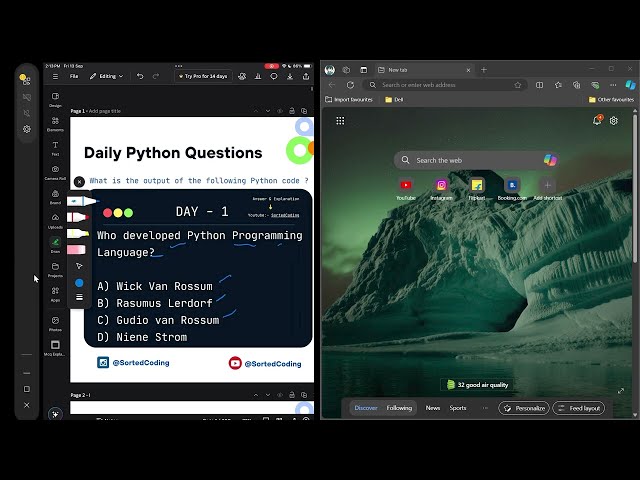The width and height of the screenshot is (640, 480).
Task: Open the Elements panel in Canva sidebar
Action: (55, 123)
